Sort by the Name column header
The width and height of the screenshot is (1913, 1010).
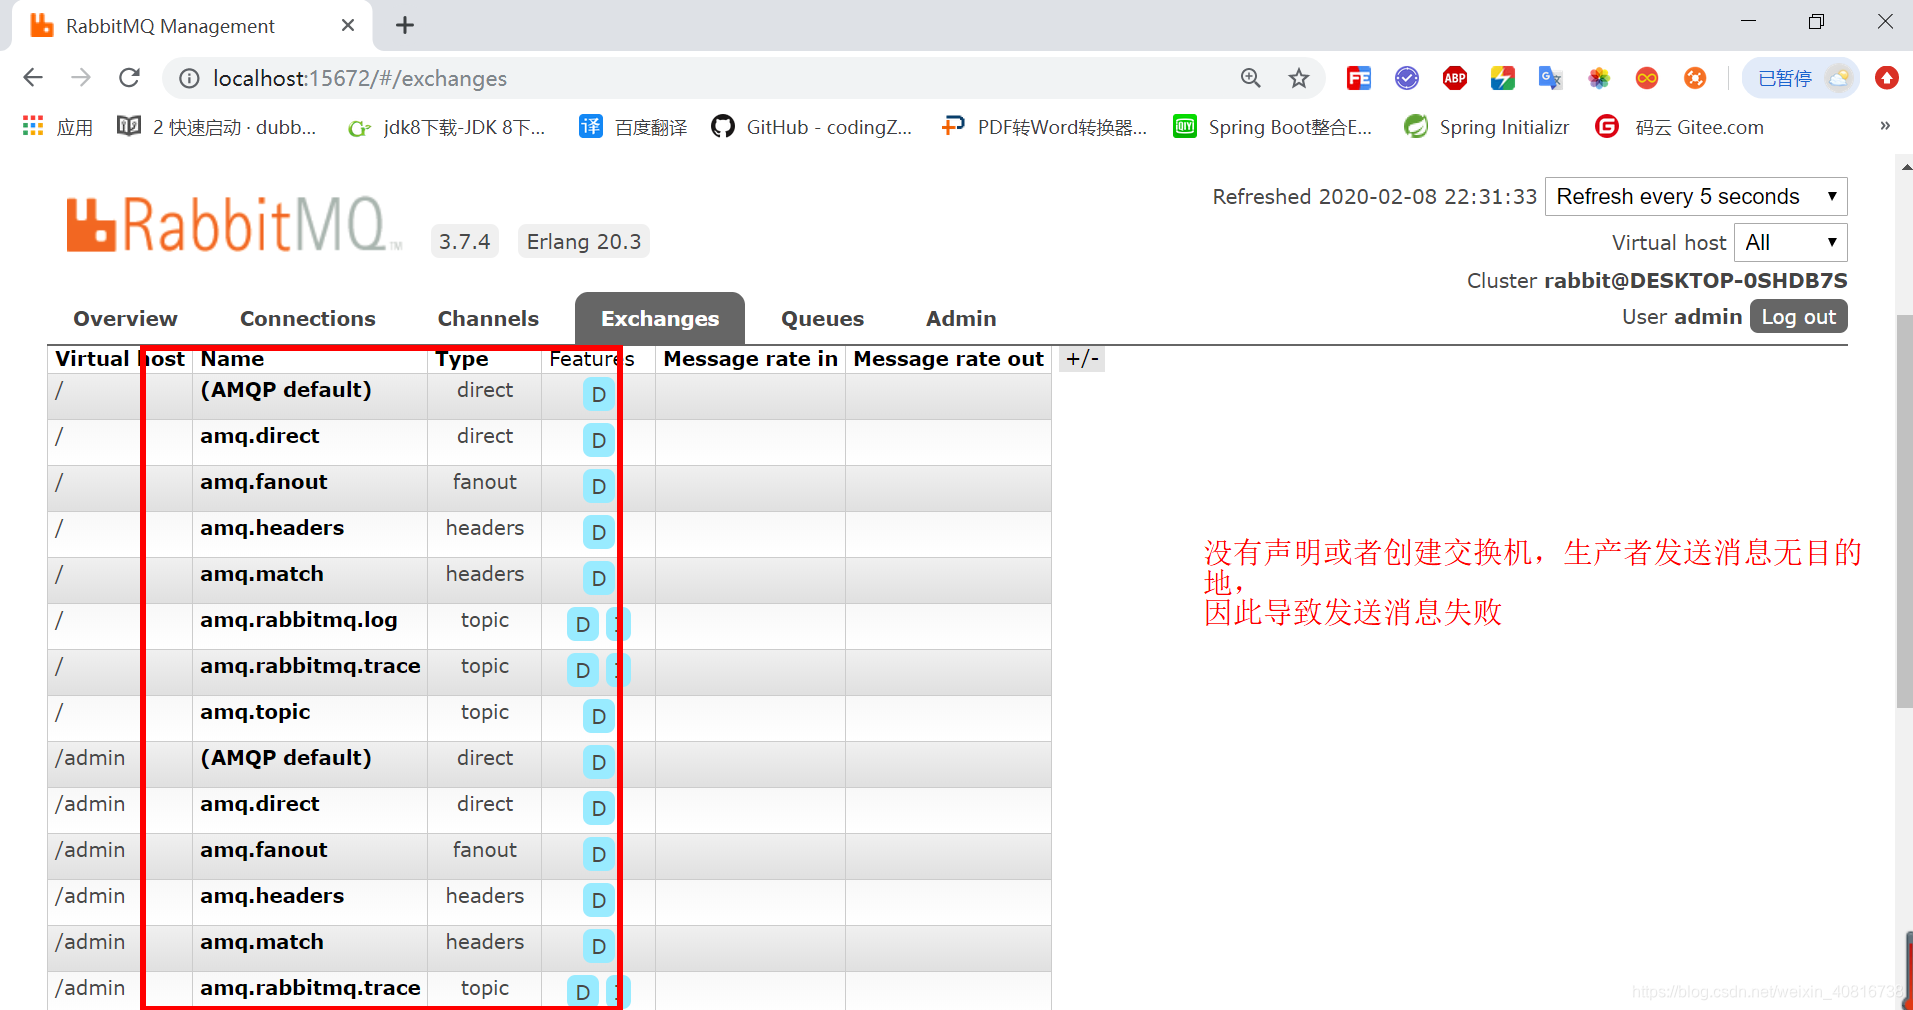tap(232, 359)
